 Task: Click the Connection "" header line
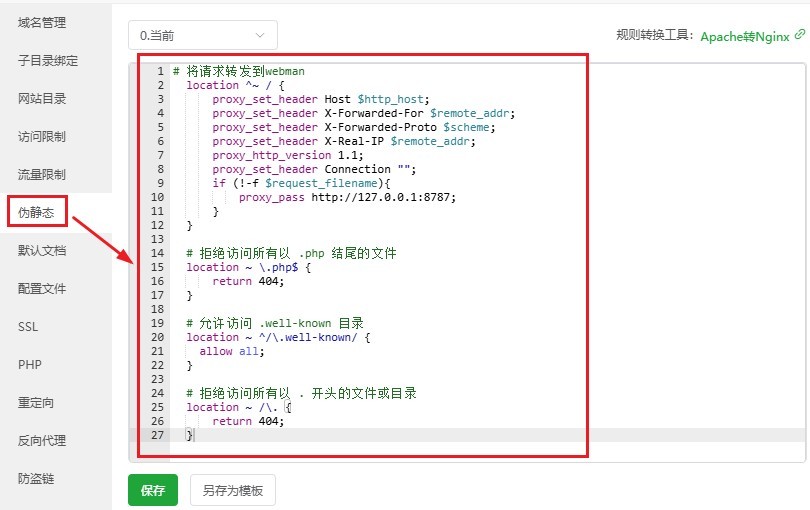pos(314,169)
